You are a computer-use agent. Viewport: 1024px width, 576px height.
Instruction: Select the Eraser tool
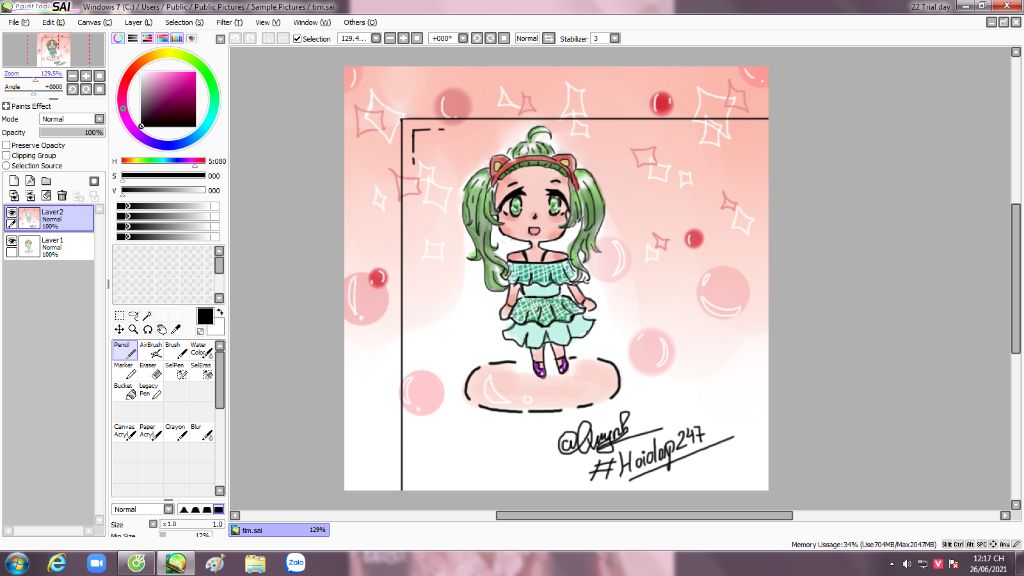(150, 370)
